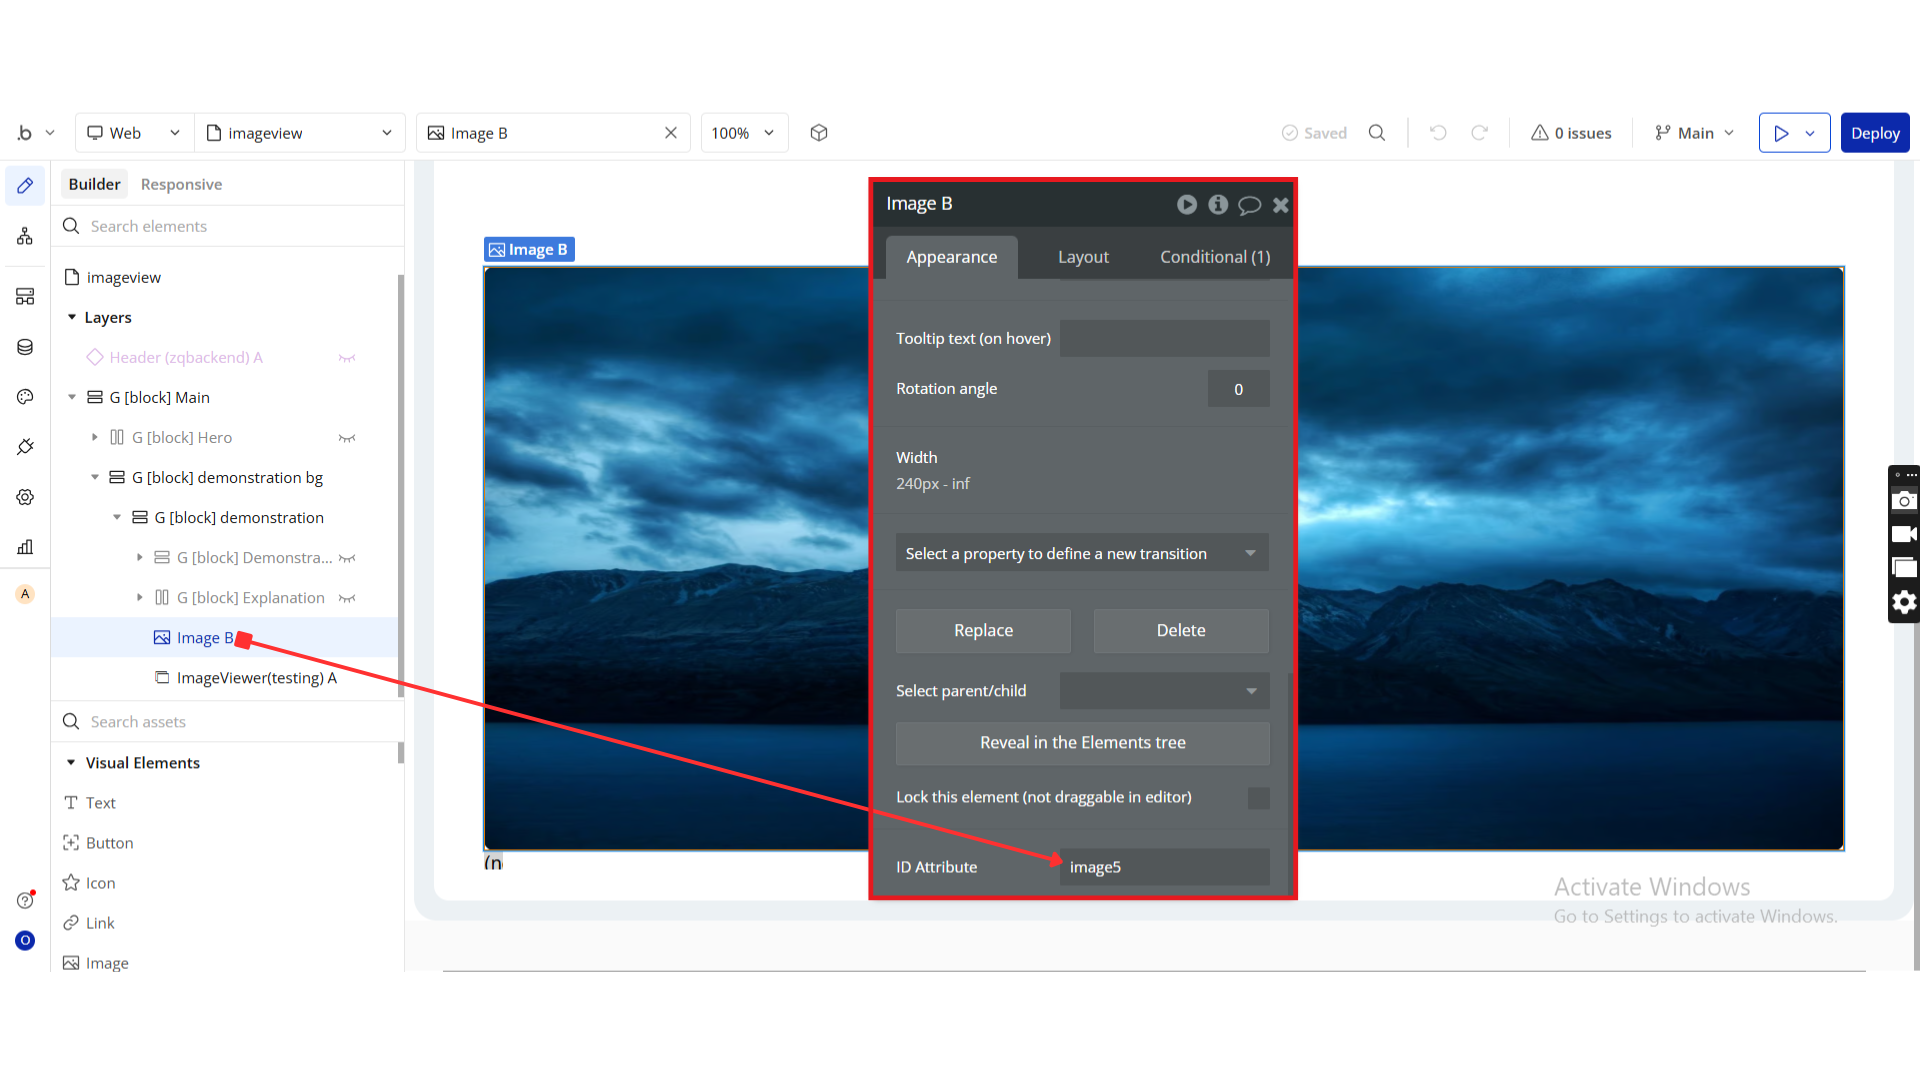Click the info icon in Image B panel

[x=1218, y=204]
